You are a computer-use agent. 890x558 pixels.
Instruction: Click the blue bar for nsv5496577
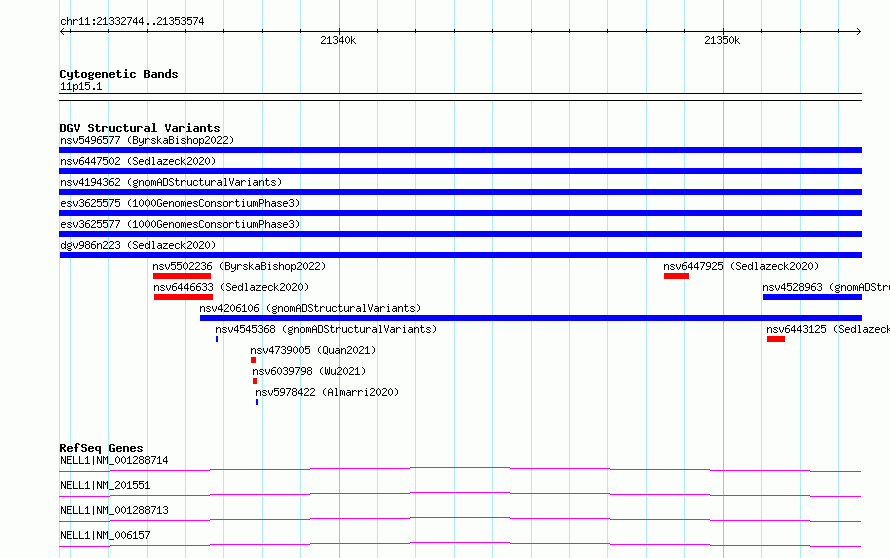coord(460,150)
